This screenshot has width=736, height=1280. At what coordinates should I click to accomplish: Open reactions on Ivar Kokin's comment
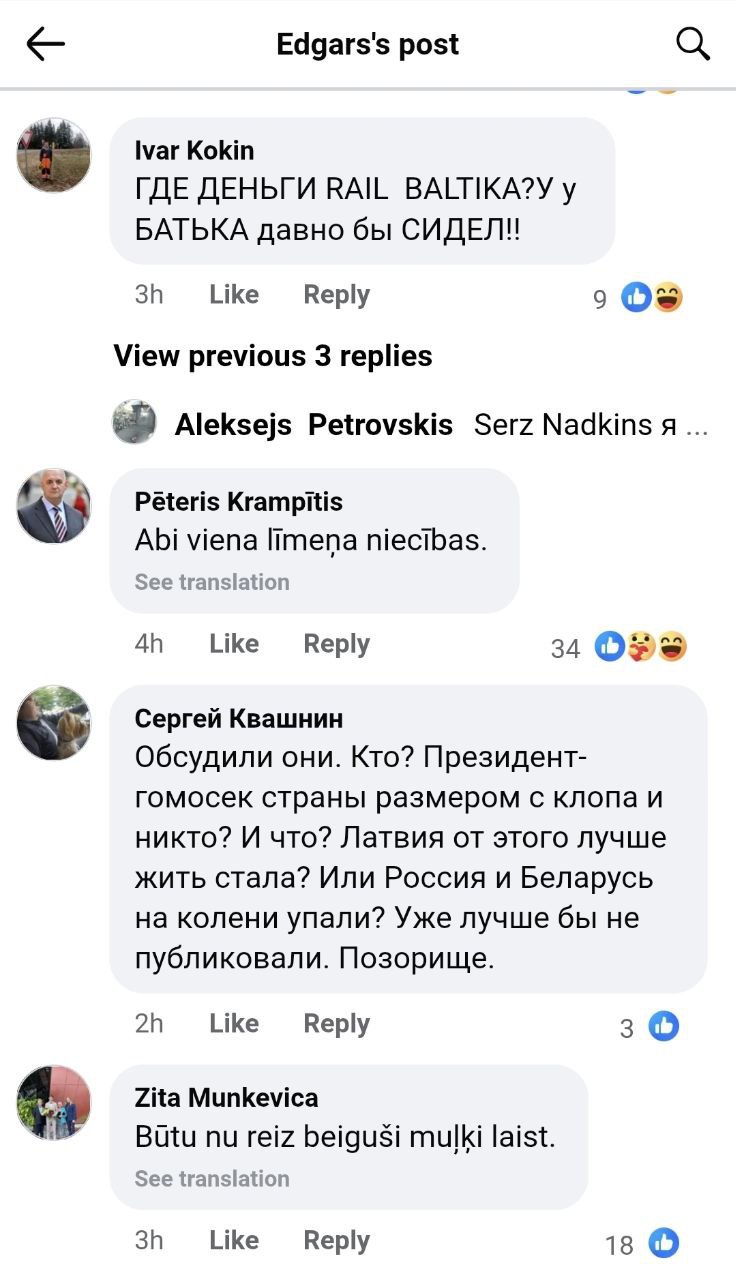click(651, 297)
